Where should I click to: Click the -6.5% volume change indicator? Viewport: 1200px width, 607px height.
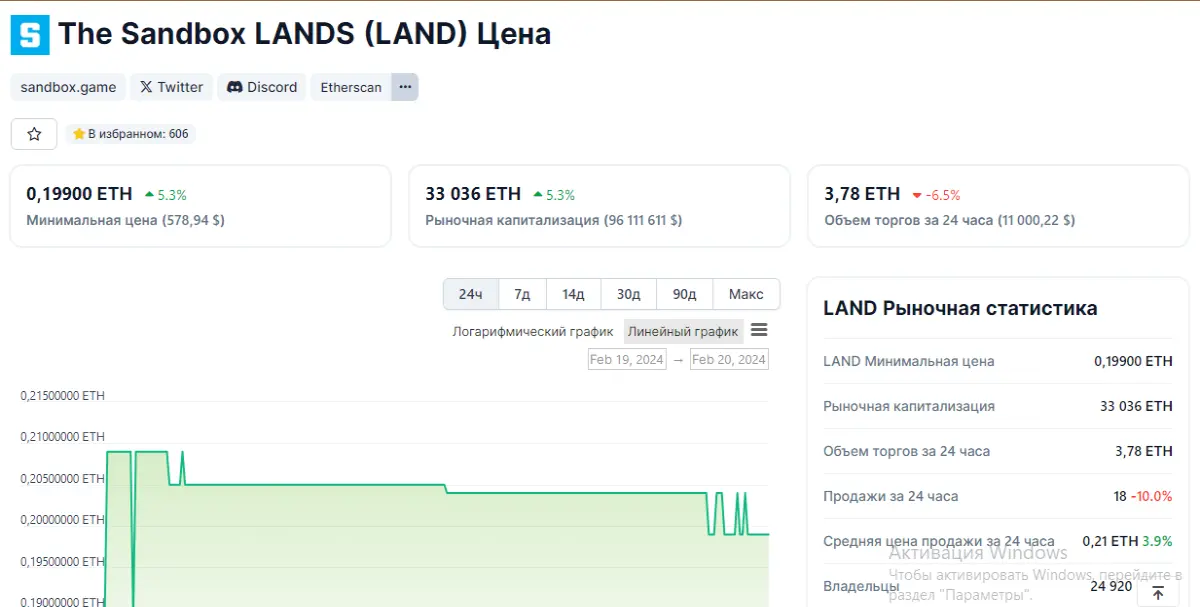pos(936,195)
